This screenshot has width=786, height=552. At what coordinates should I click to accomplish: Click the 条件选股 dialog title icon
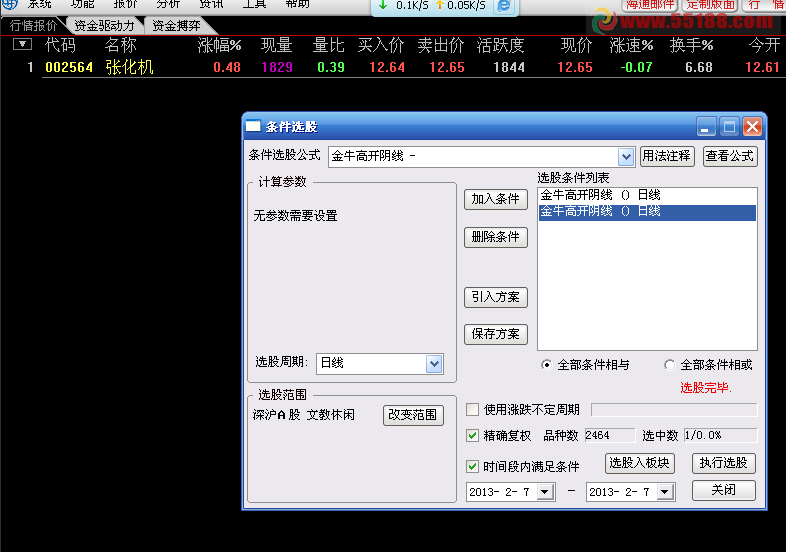click(253, 126)
